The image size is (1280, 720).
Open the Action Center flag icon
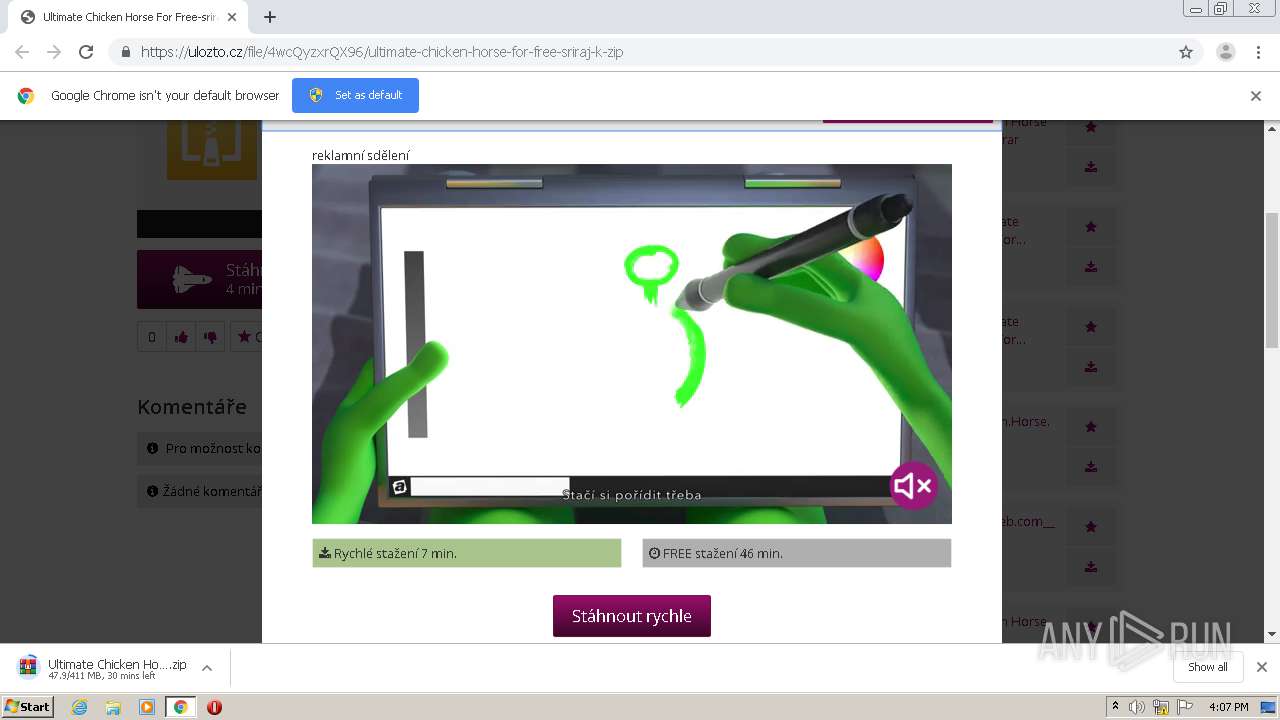coord(1185,707)
